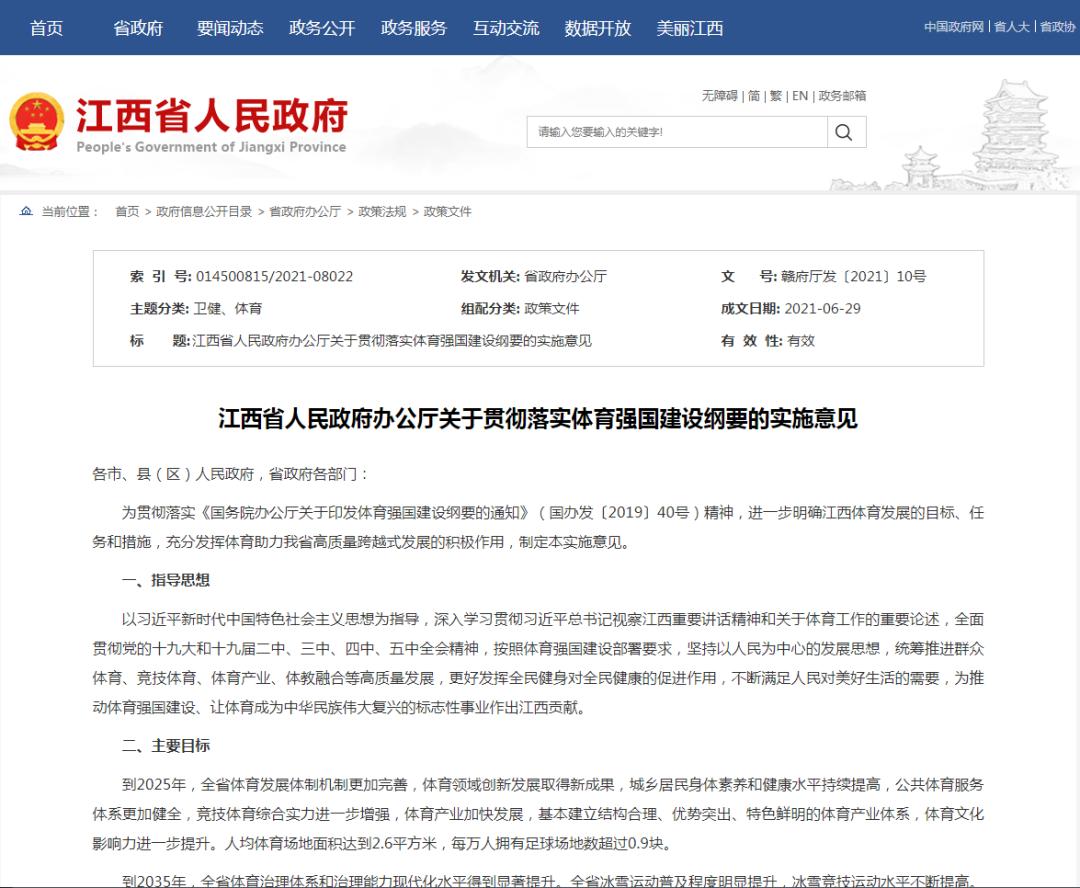Go to 要闻动态 in the top navigation
The image size is (1080, 888).
coord(230,28)
